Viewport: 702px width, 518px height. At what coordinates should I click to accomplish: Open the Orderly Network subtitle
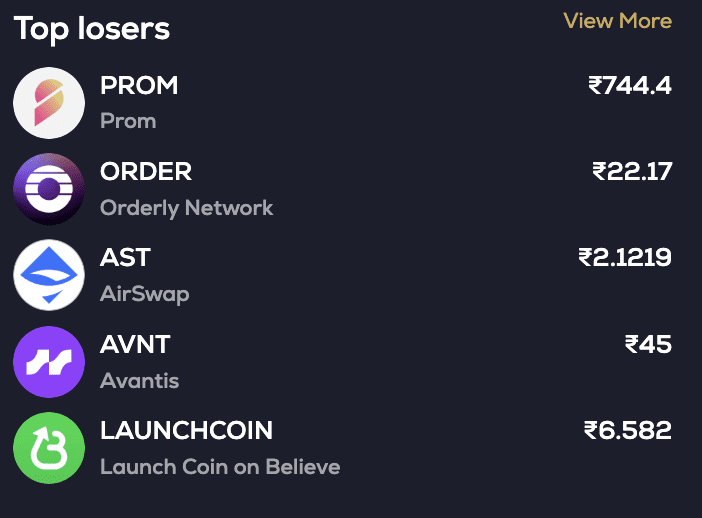click(186, 208)
